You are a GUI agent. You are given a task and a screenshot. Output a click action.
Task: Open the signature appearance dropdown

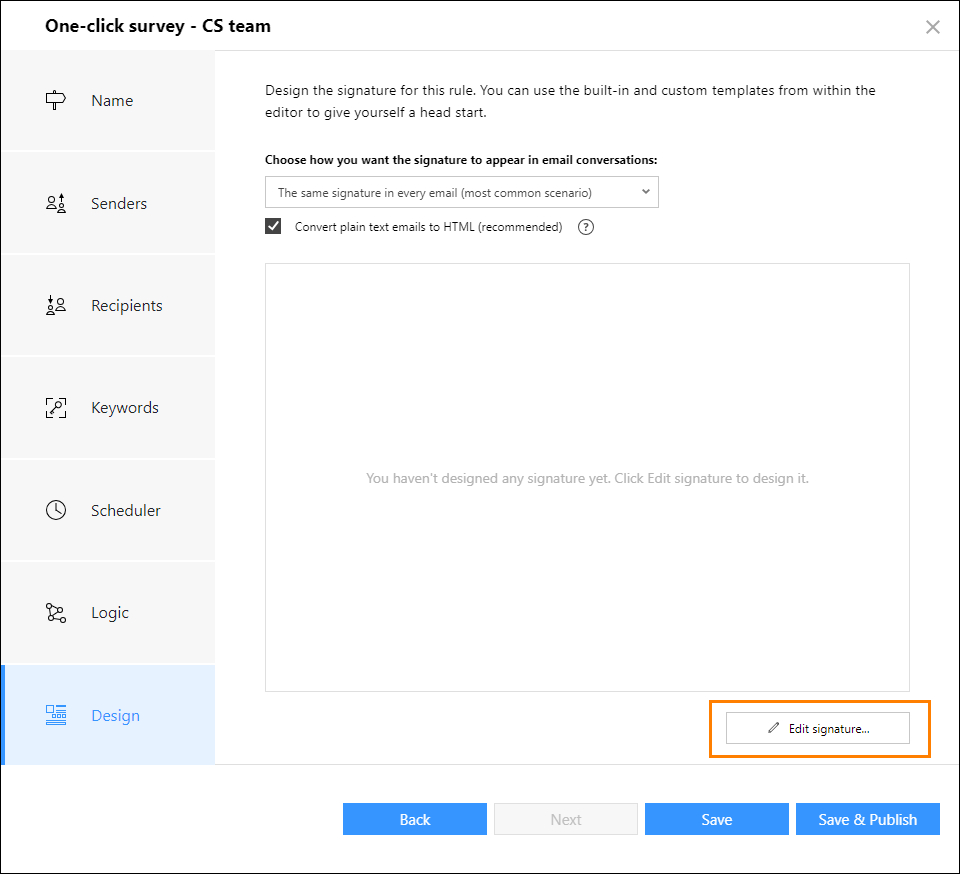point(462,192)
